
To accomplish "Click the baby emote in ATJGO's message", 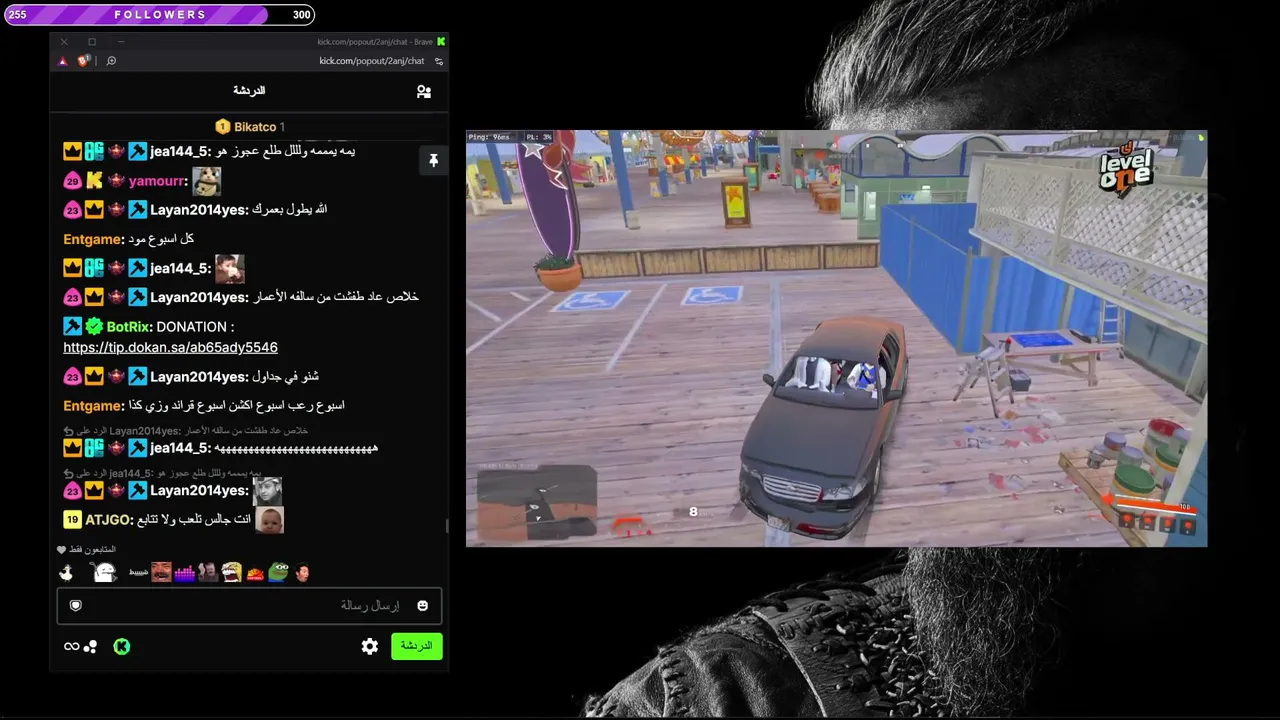I will coord(269,520).
